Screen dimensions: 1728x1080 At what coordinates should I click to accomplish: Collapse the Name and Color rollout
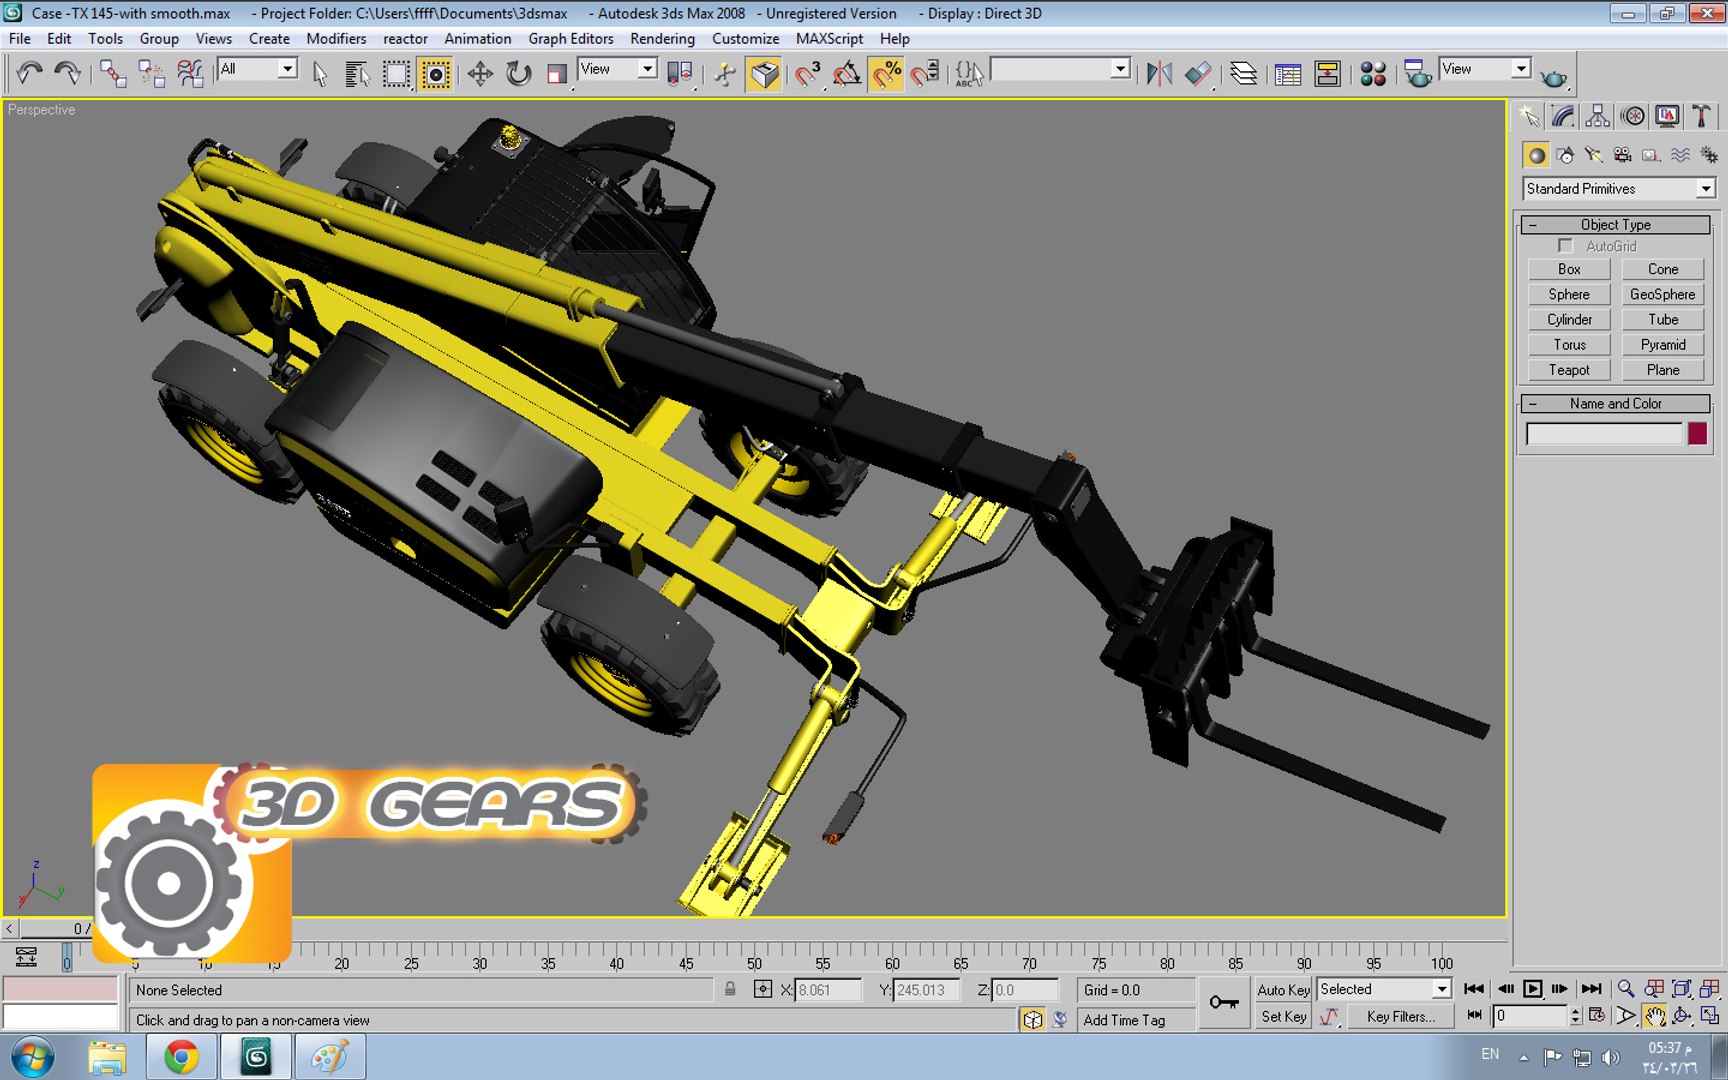click(x=1615, y=404)
